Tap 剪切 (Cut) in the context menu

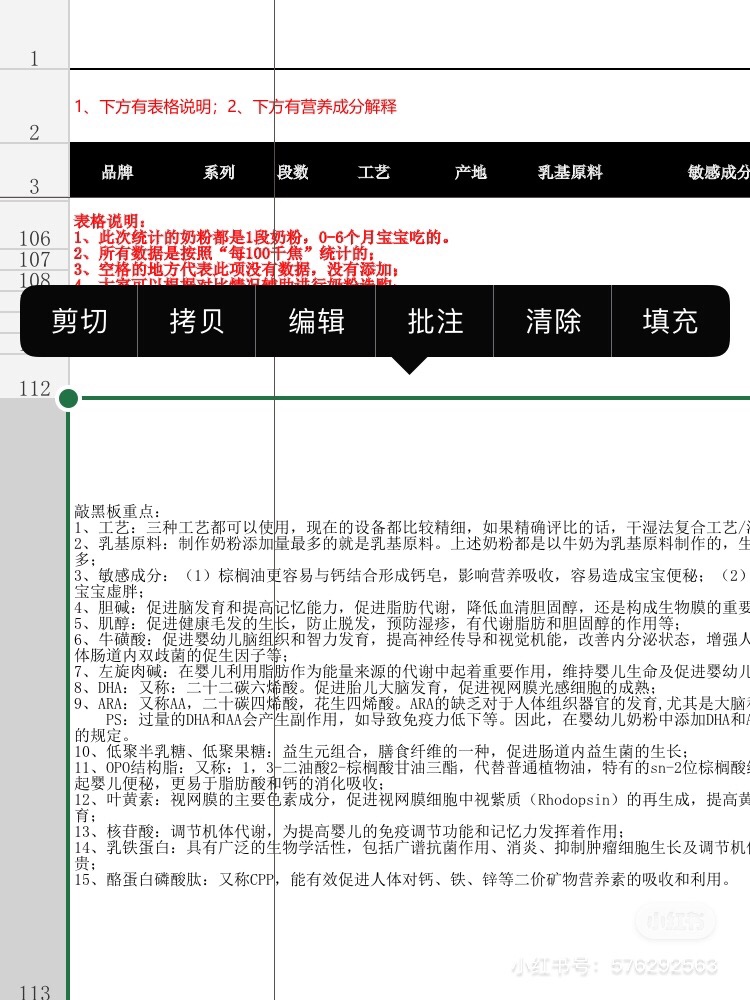[80, 321]
